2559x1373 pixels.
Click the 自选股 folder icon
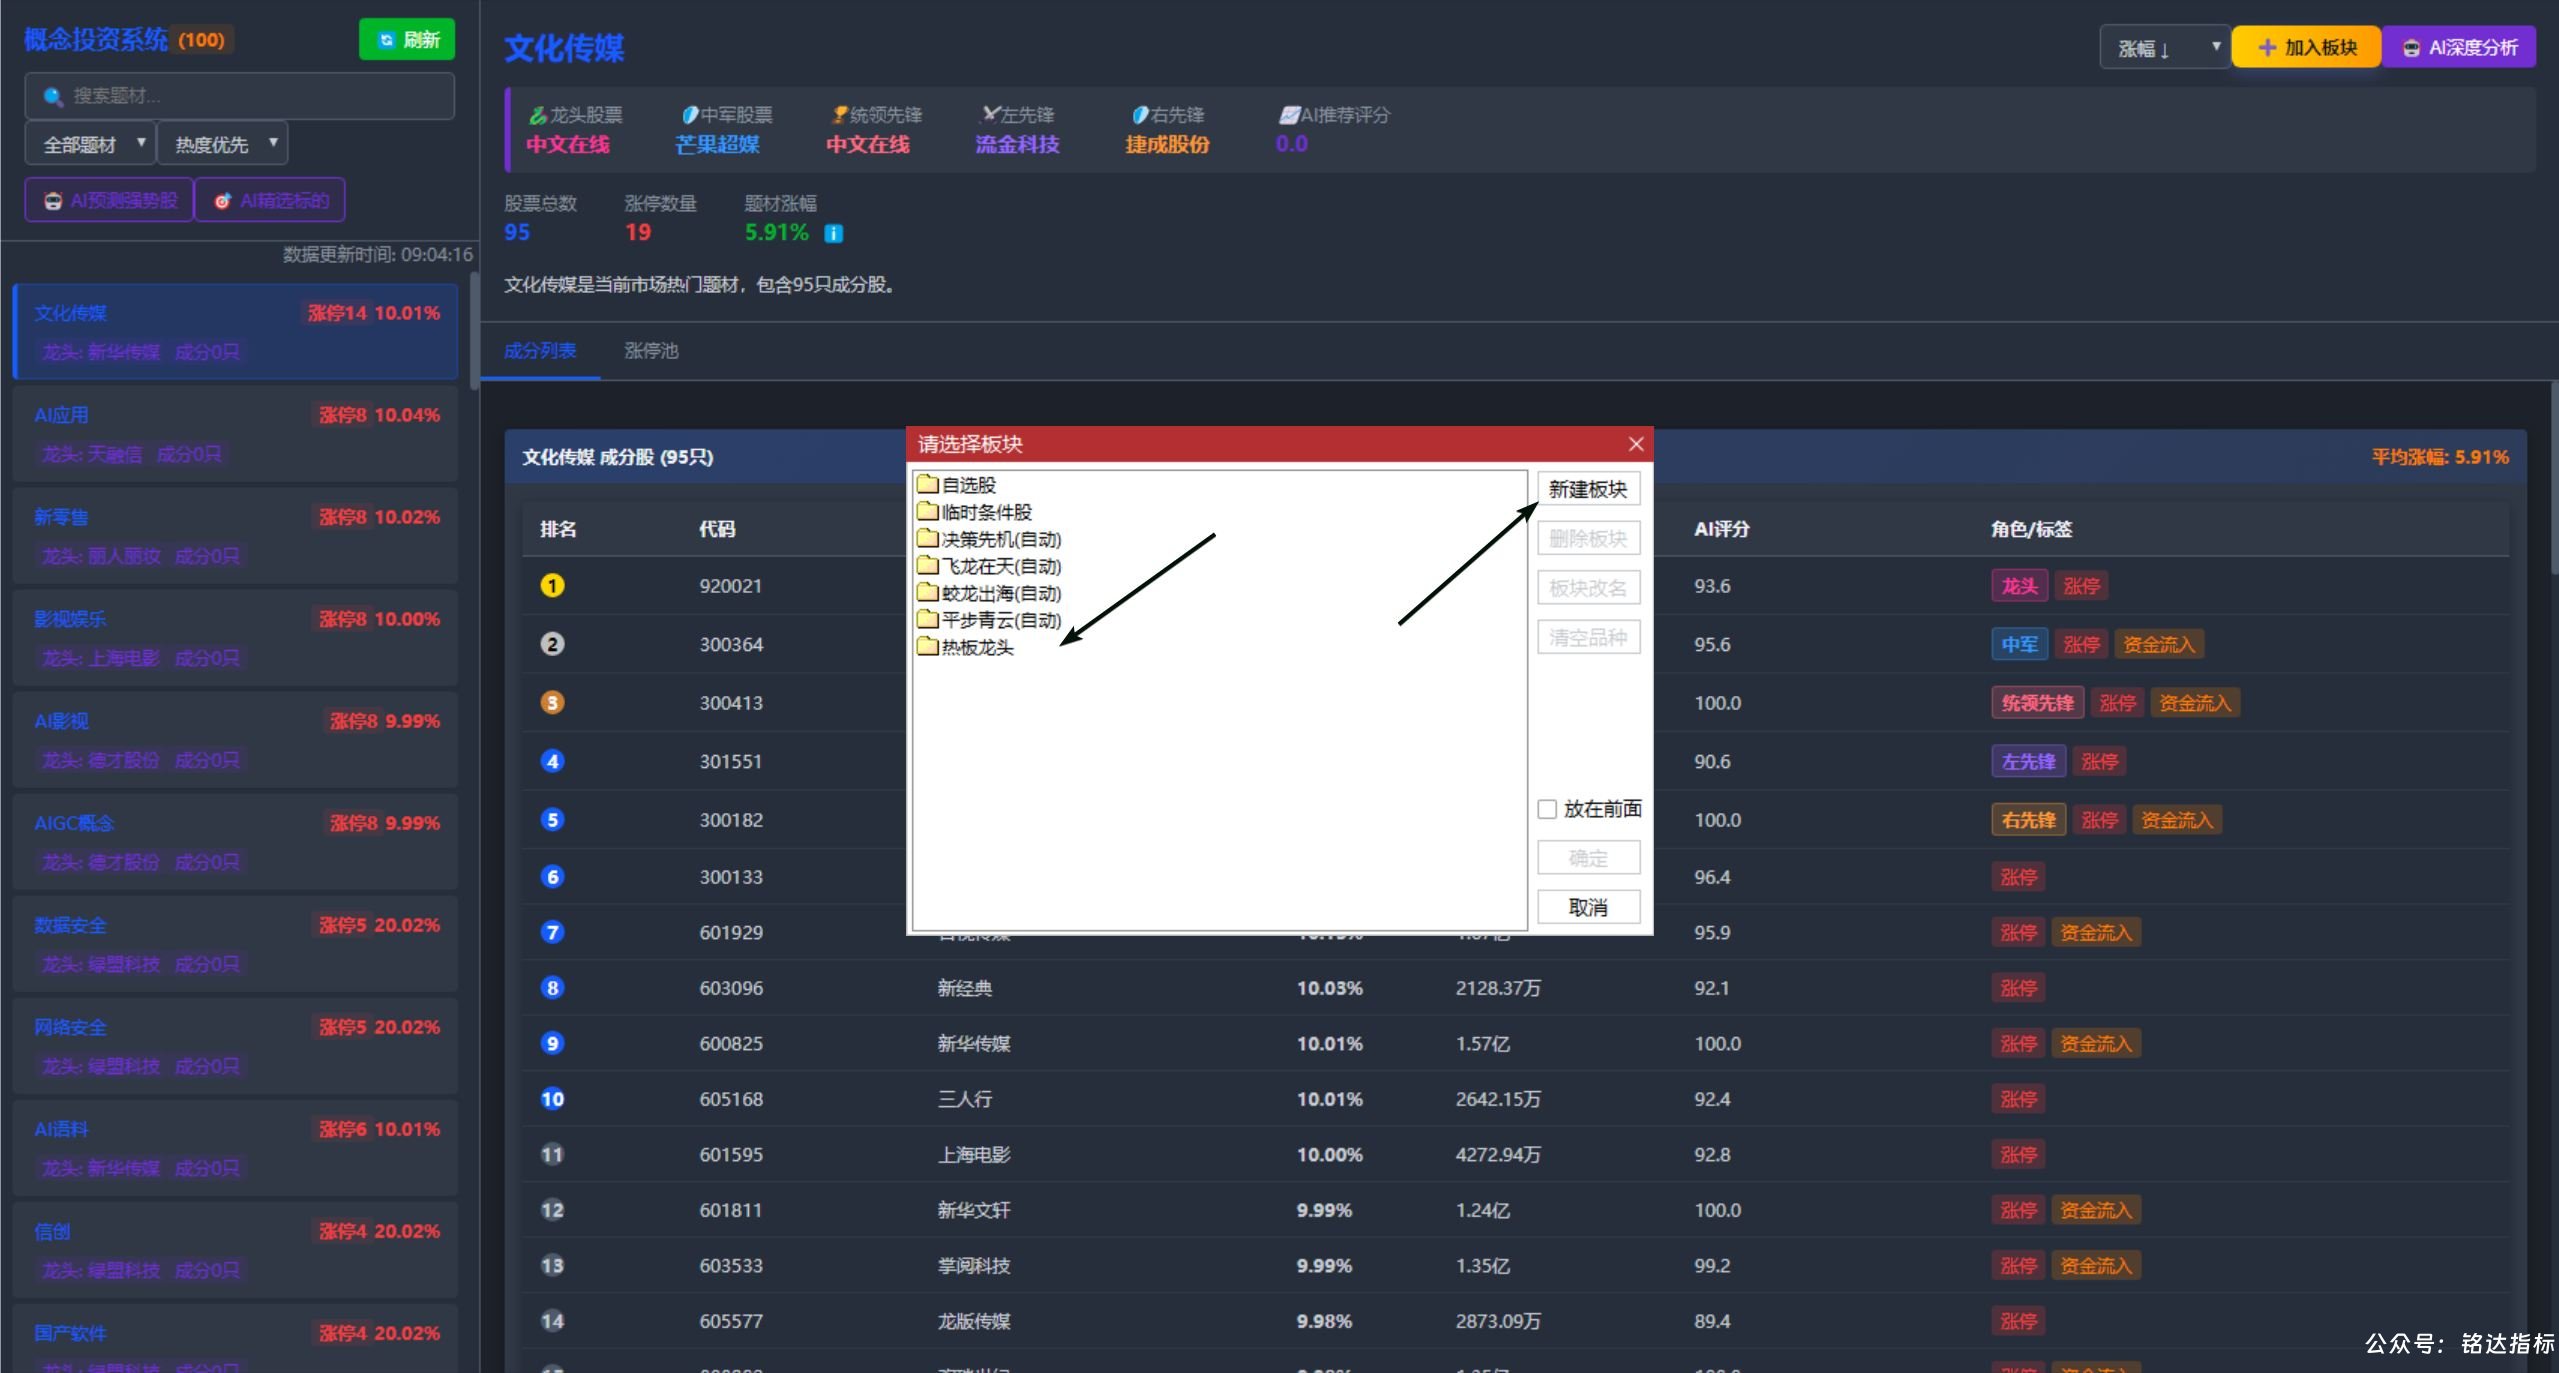[927, 485]
